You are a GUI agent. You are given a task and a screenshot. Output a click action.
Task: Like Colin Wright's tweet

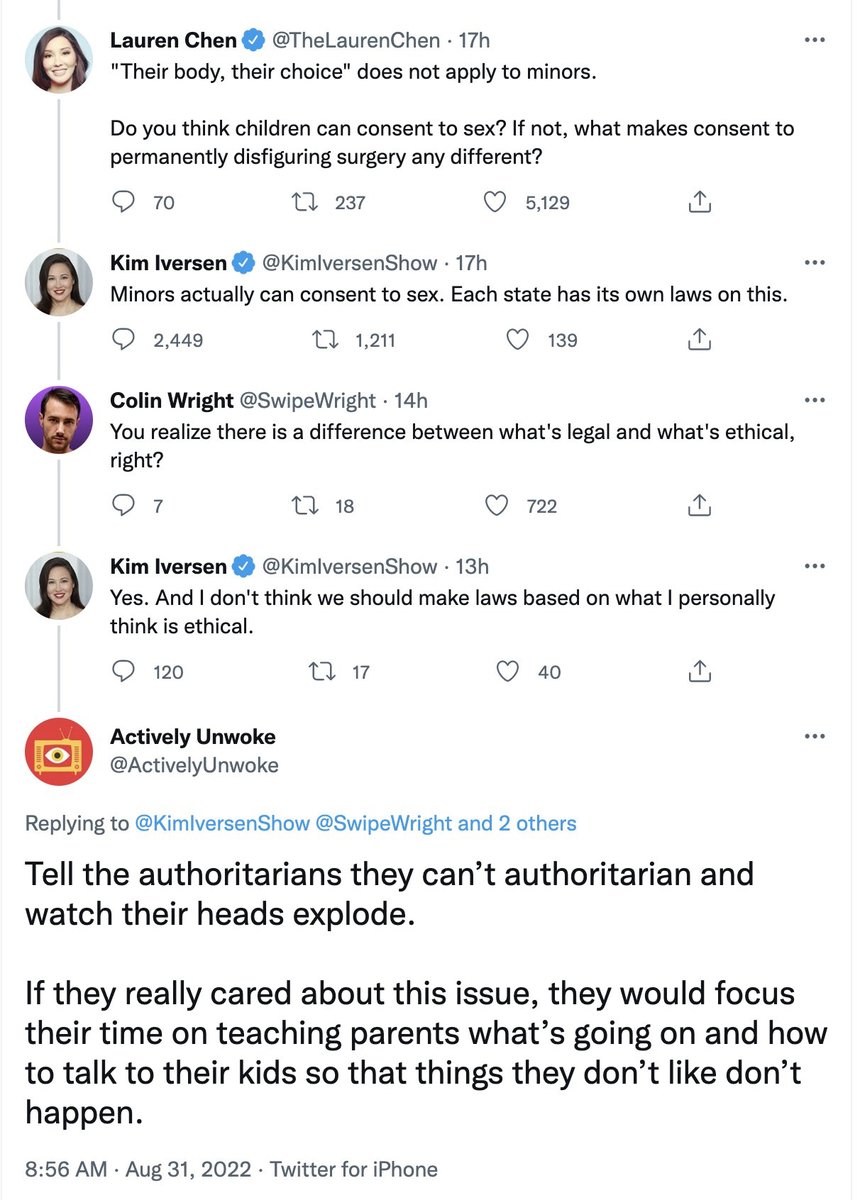click(495, 506)
